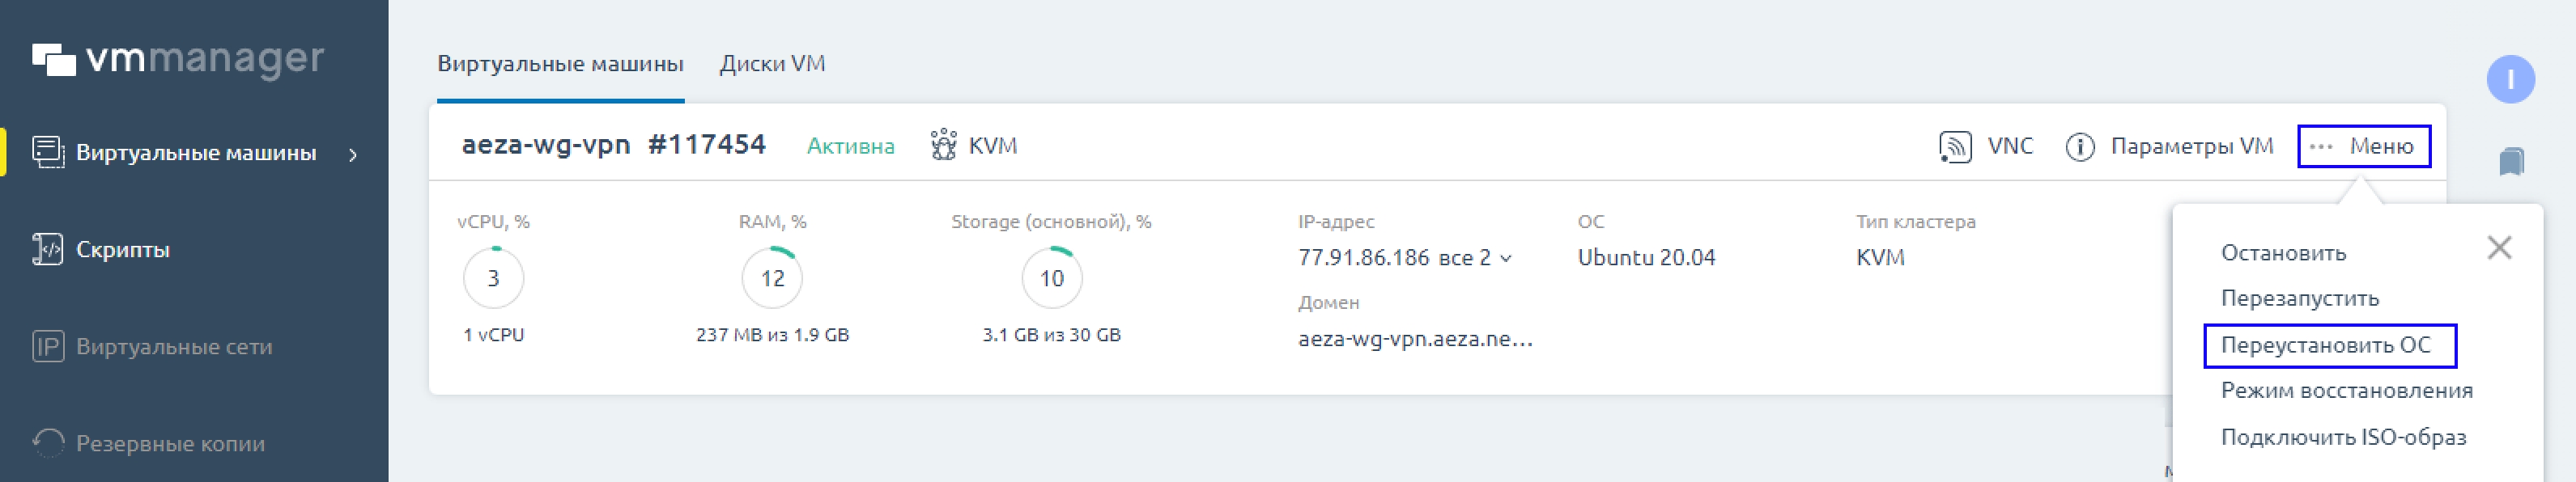Click the bookmark icon on right edge
Image resolution: width=2576 pixels, height=482 pixels.
2511,161
